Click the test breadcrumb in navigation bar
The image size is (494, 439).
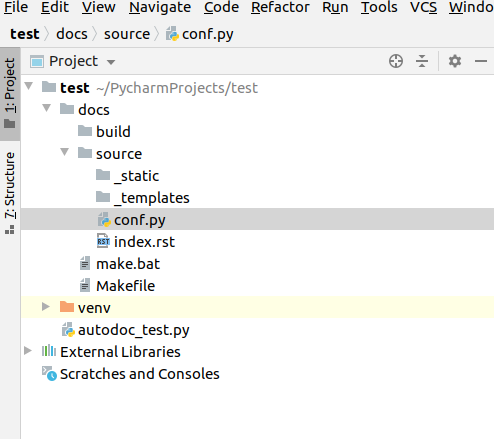click(25, 34)
